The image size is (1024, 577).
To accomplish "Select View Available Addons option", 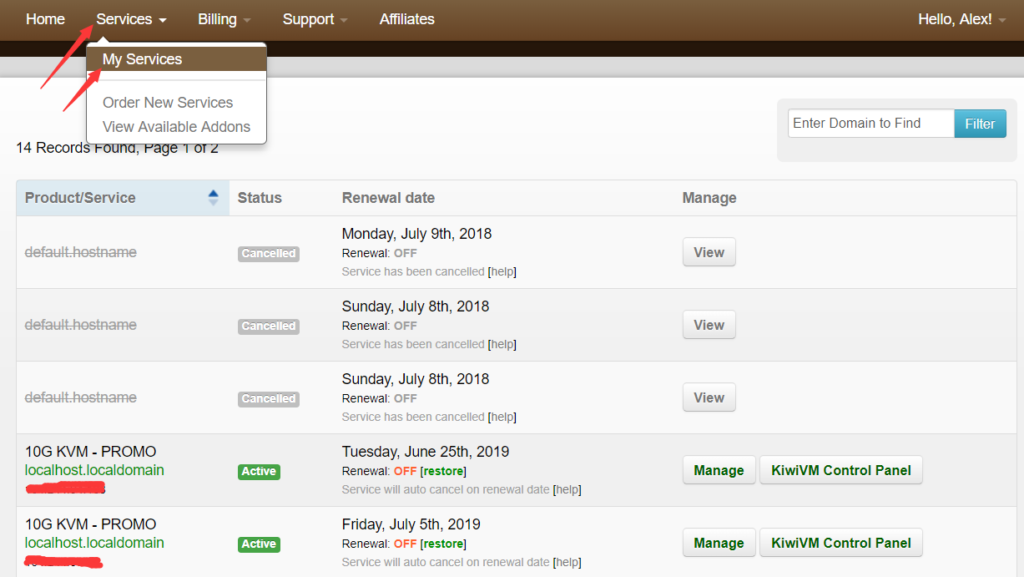I will (x=176, y=126).
